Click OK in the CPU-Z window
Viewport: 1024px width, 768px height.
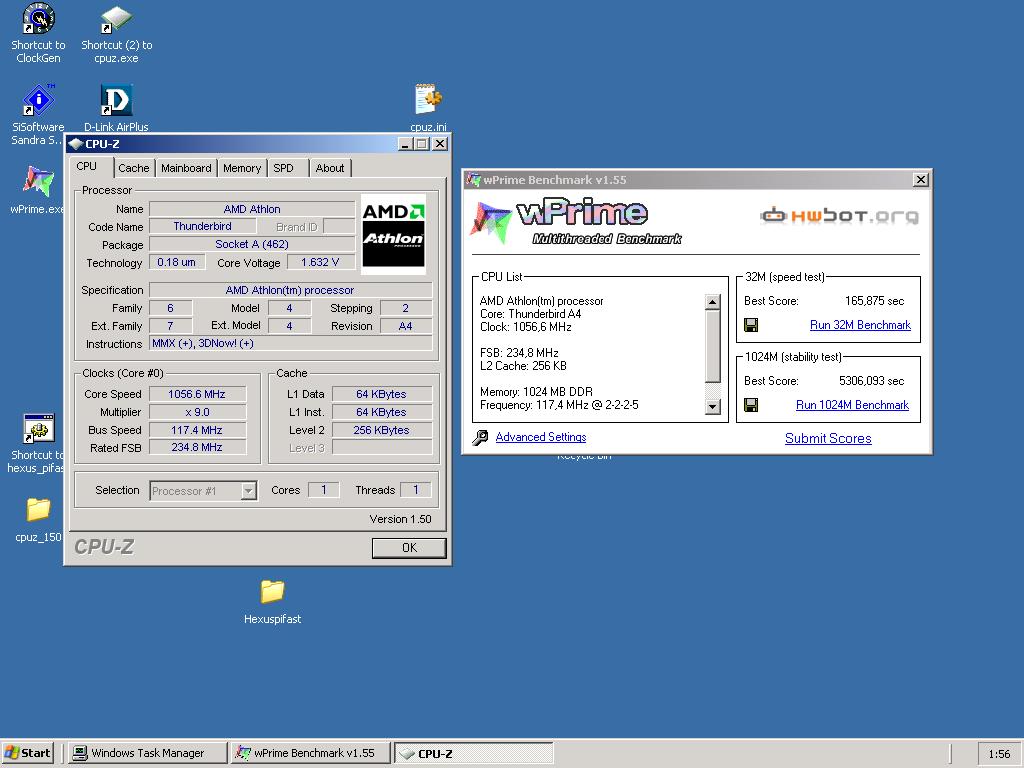click(409, 548)
